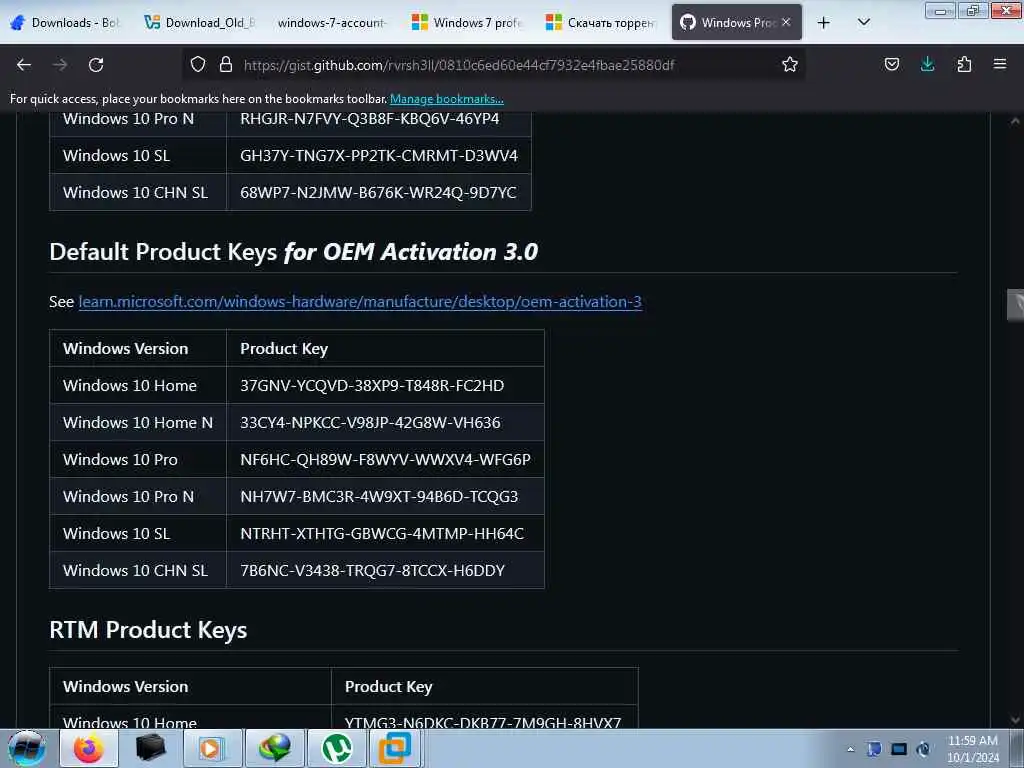Screen dimensions: 1024x768
Task: Switch to the Download_Old tab
Action: 200,22
